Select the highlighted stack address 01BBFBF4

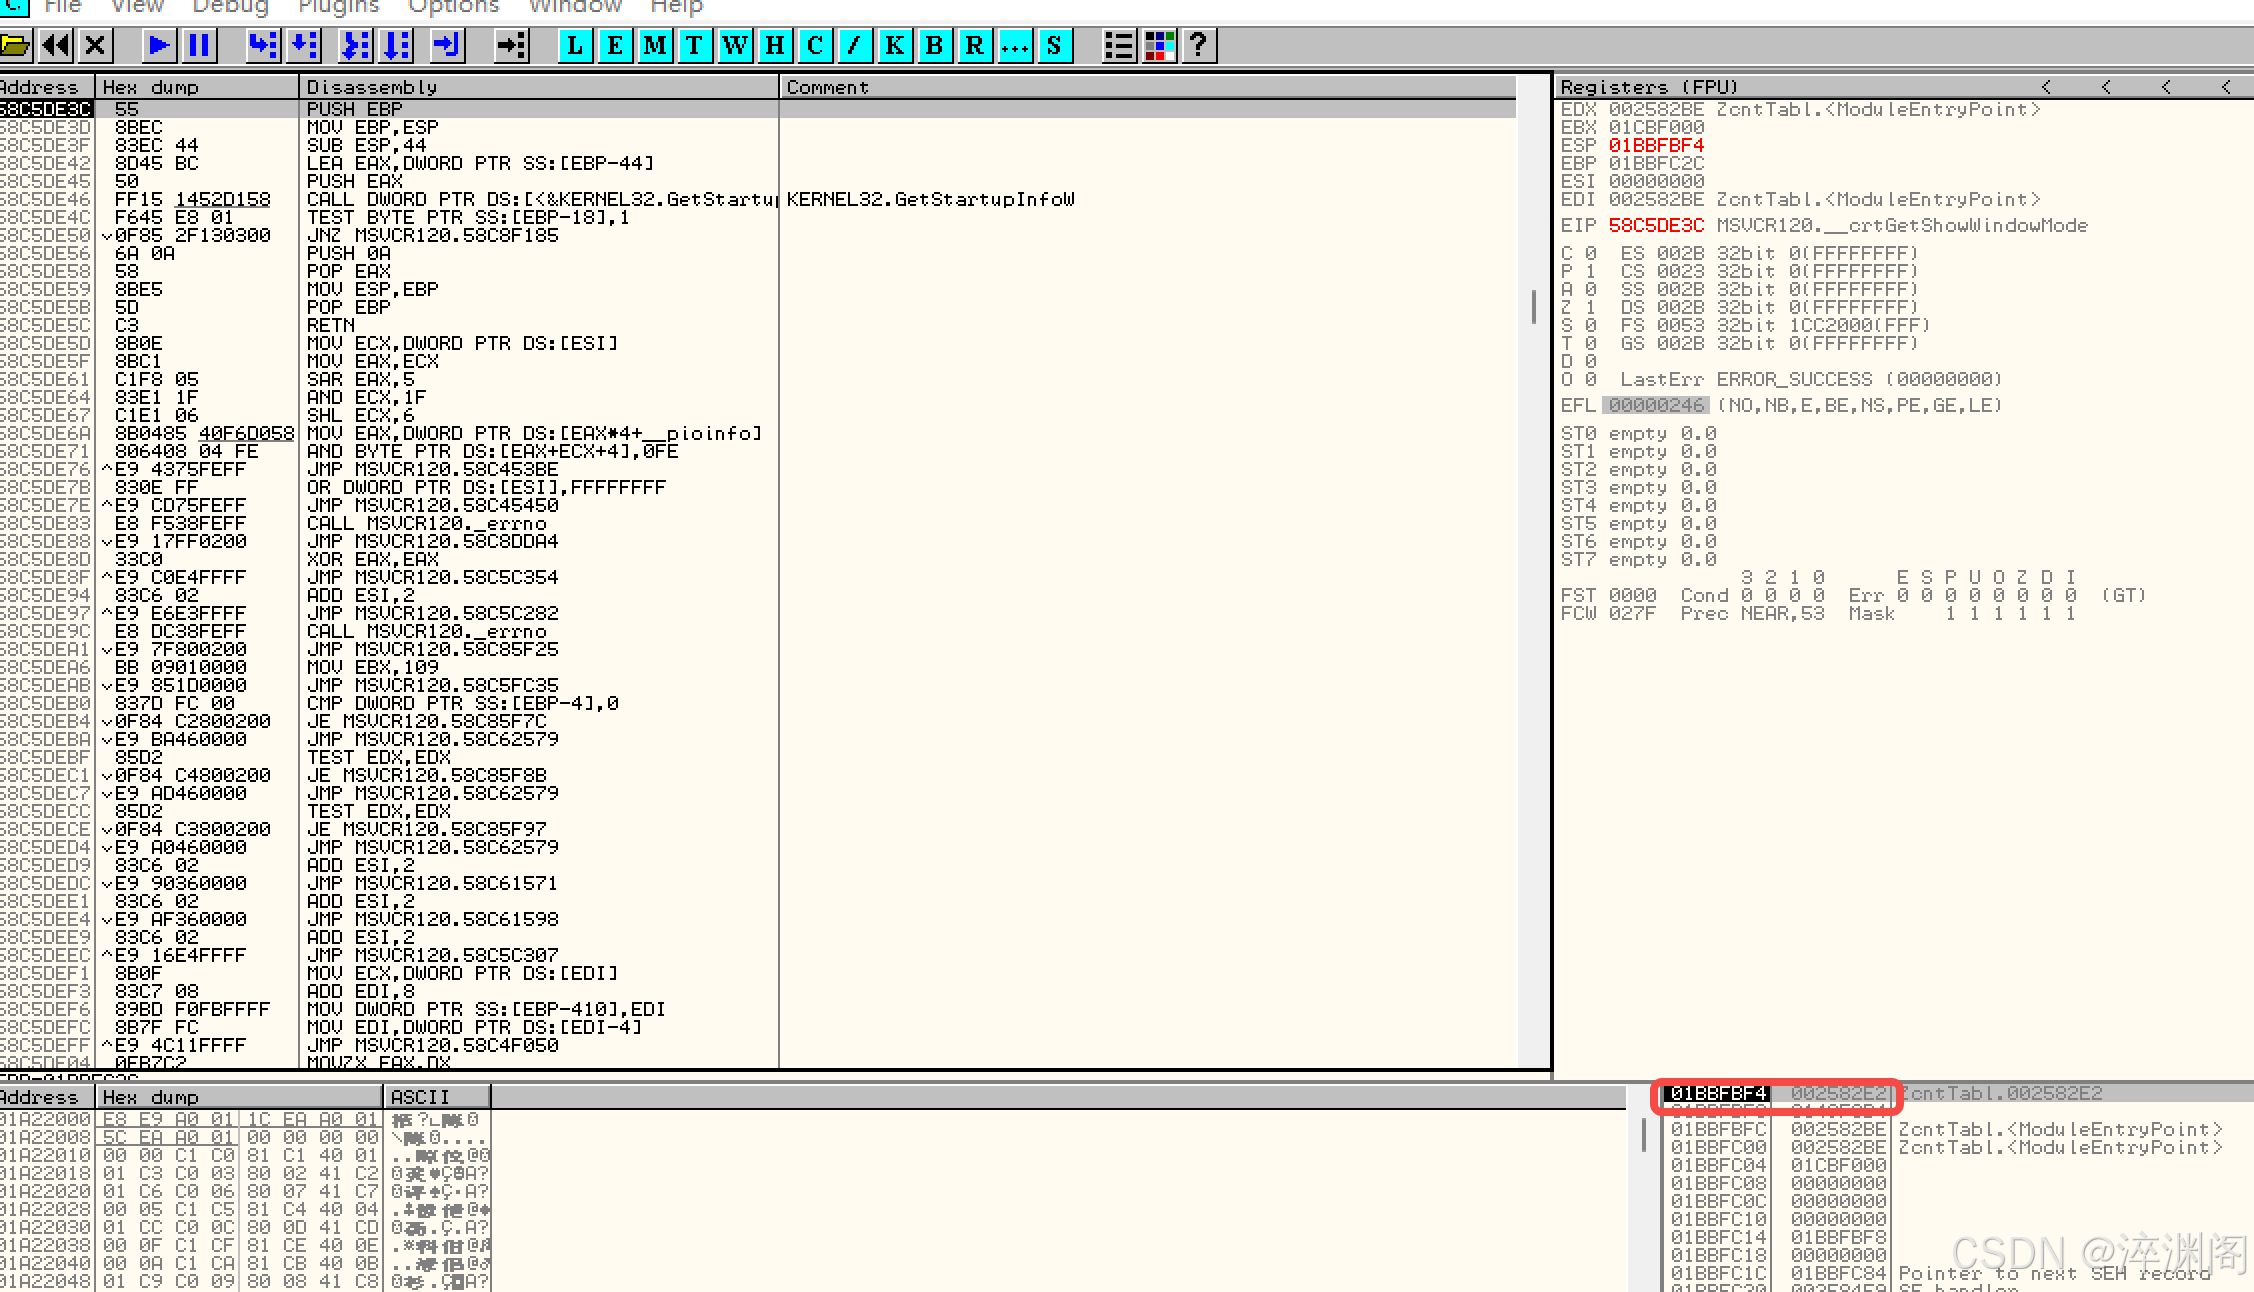[x=1718, y=1093]
